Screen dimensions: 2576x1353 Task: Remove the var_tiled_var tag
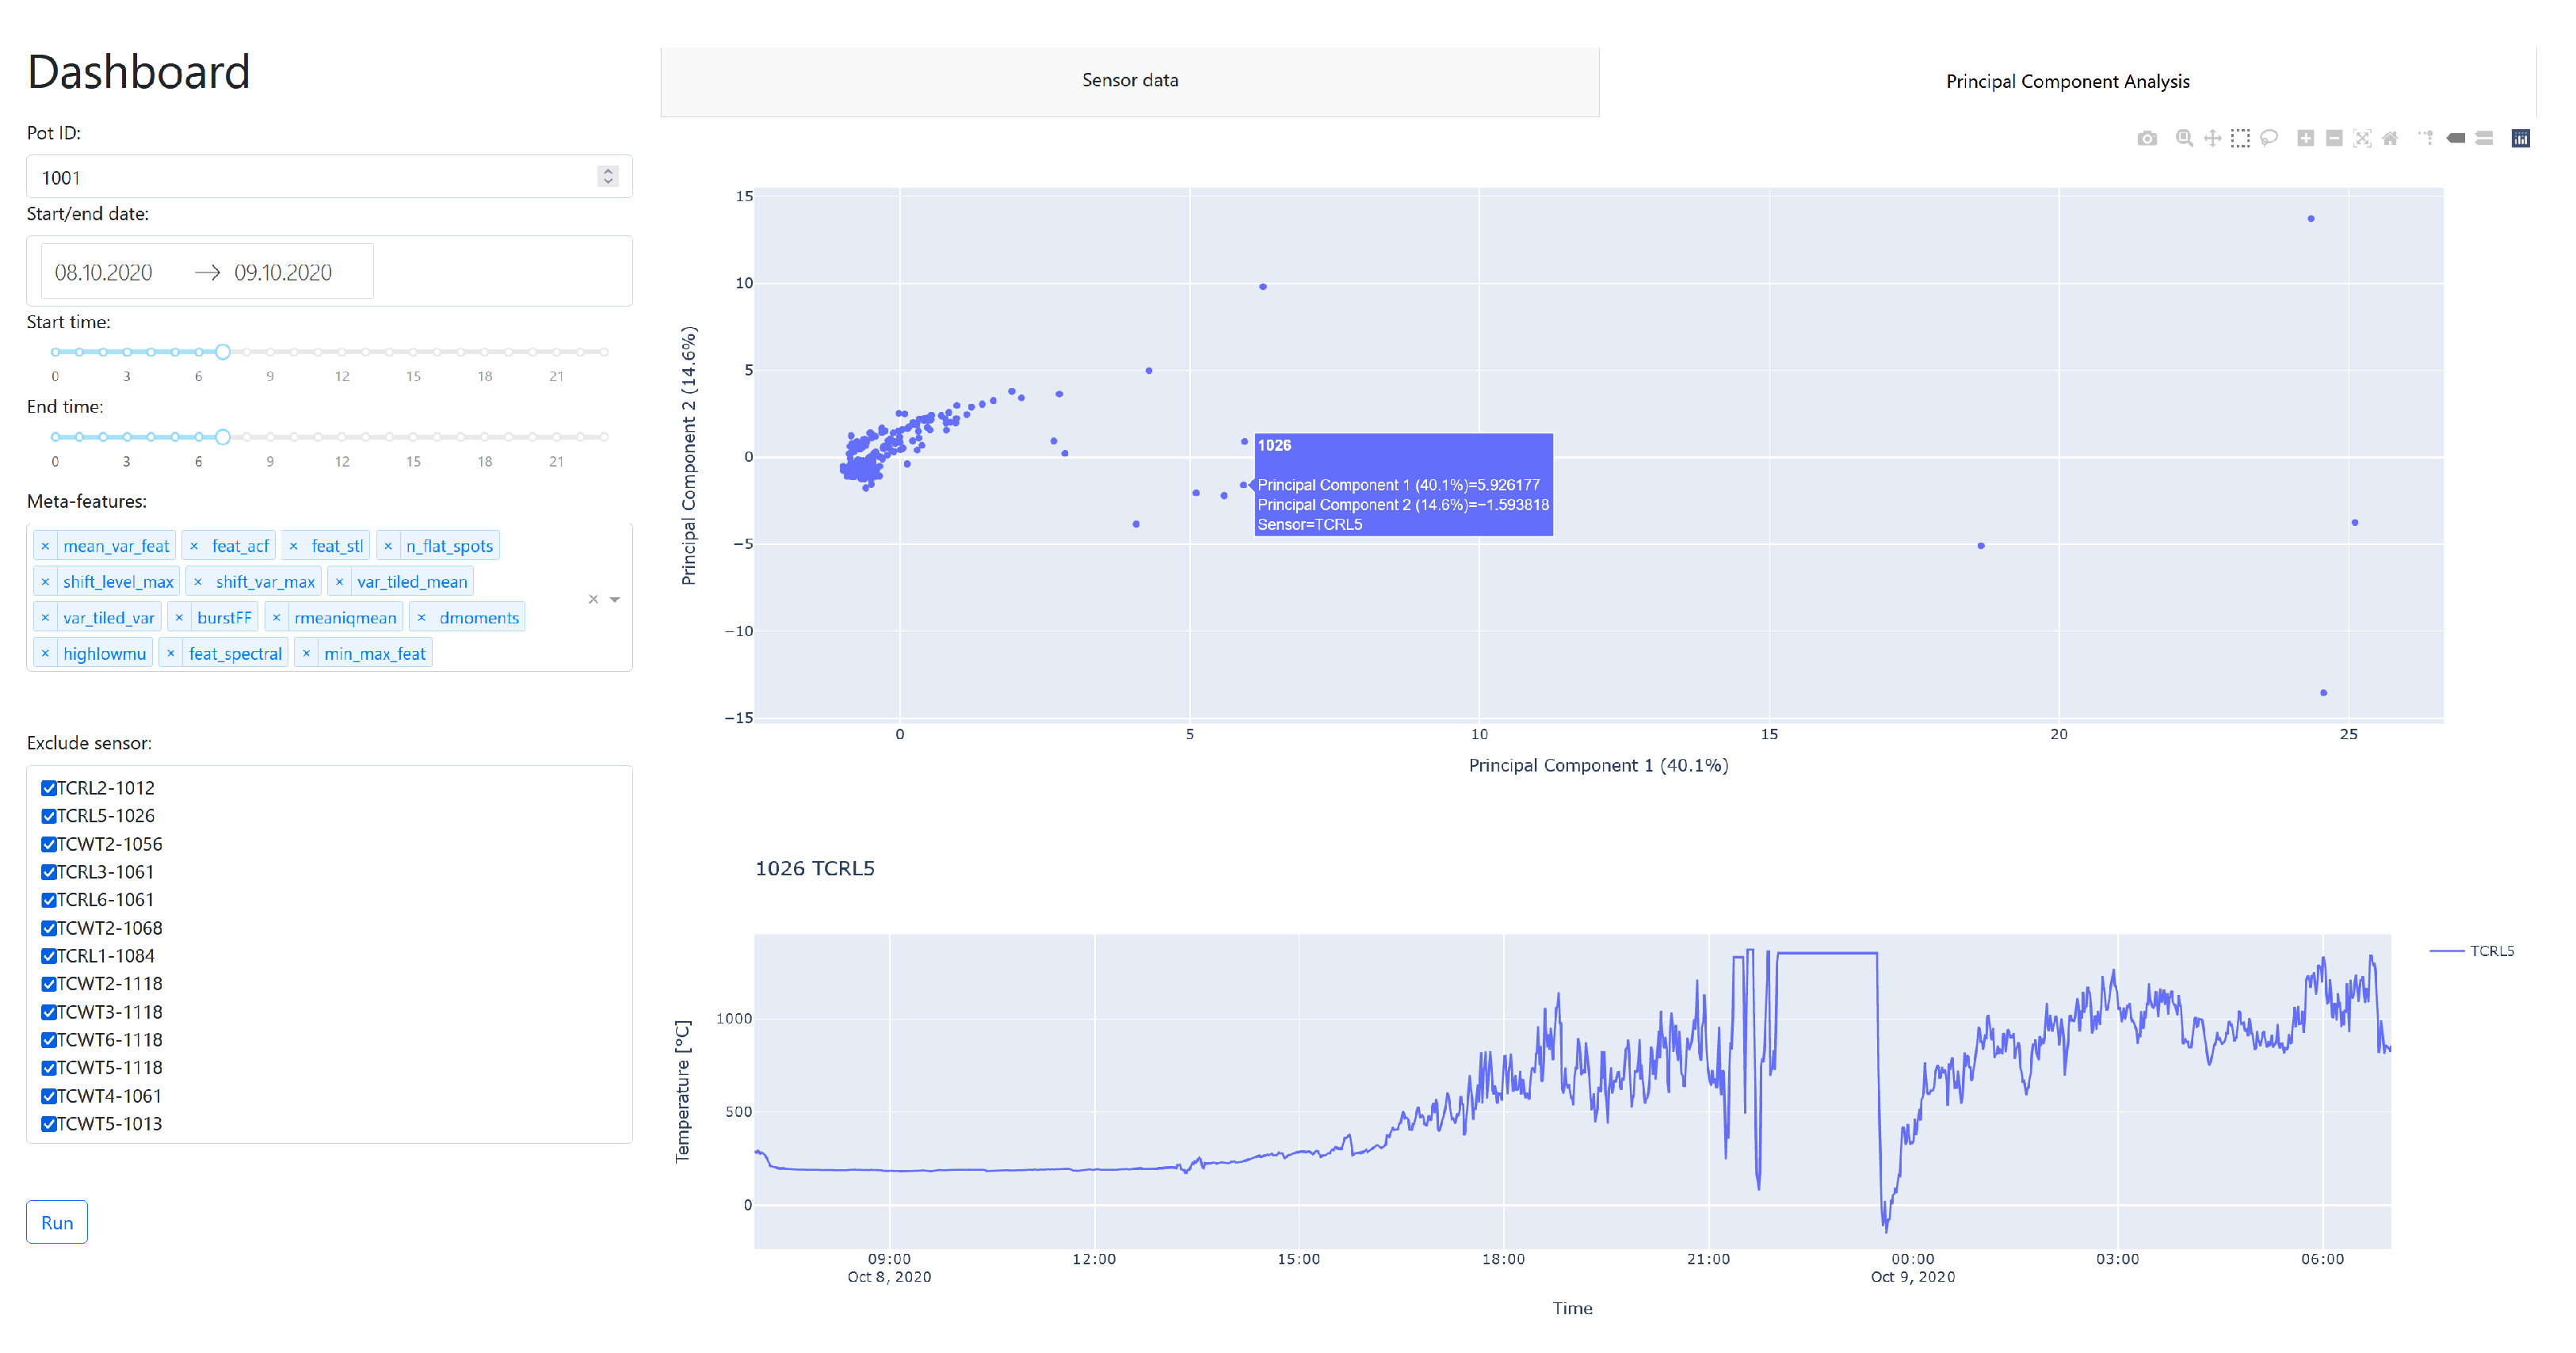click(45, 618)
